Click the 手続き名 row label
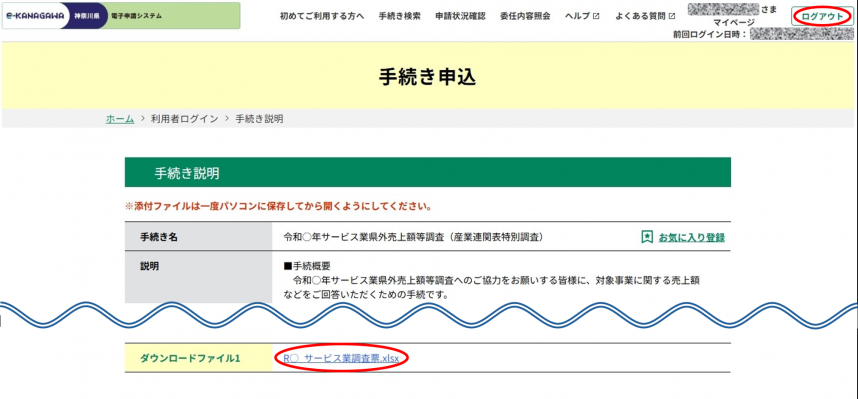 159,237
